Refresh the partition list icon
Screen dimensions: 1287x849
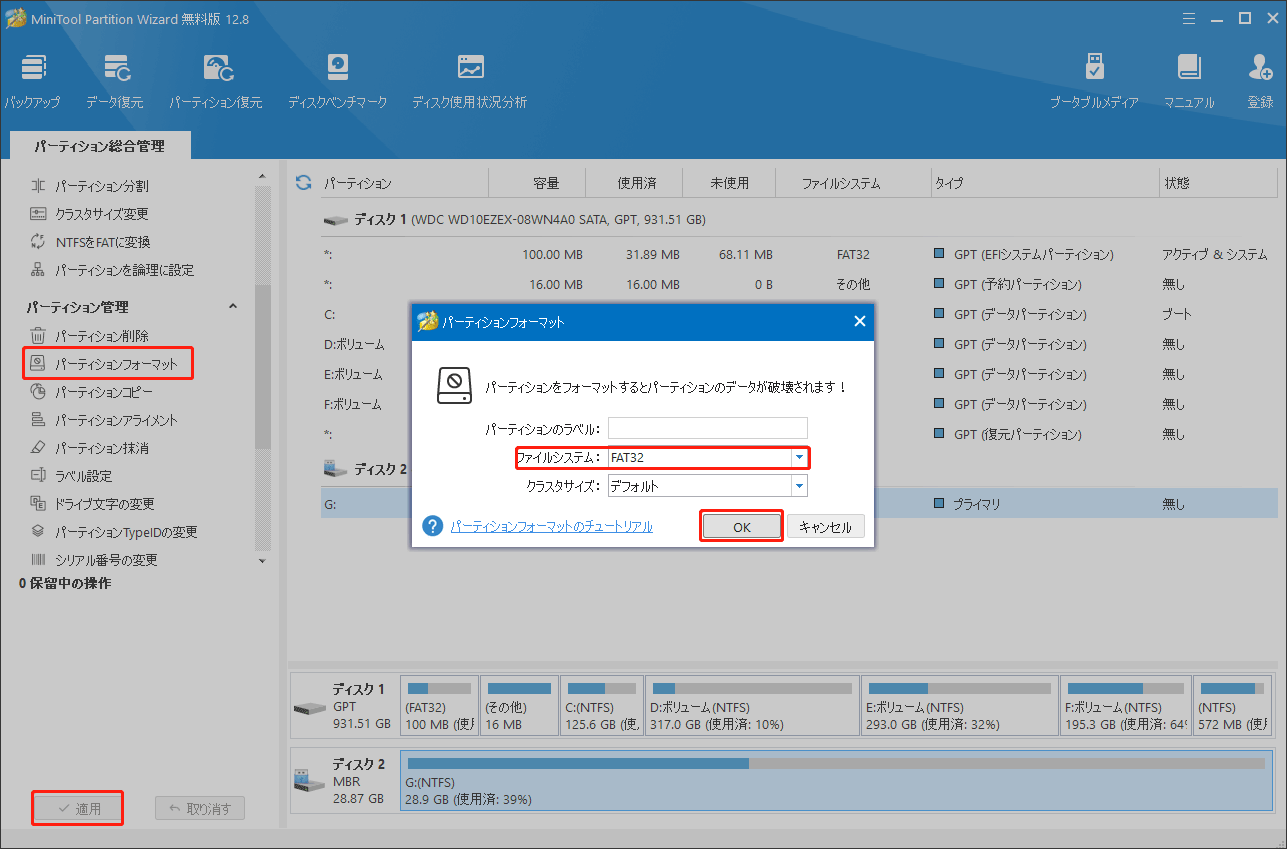pos(303,183)
